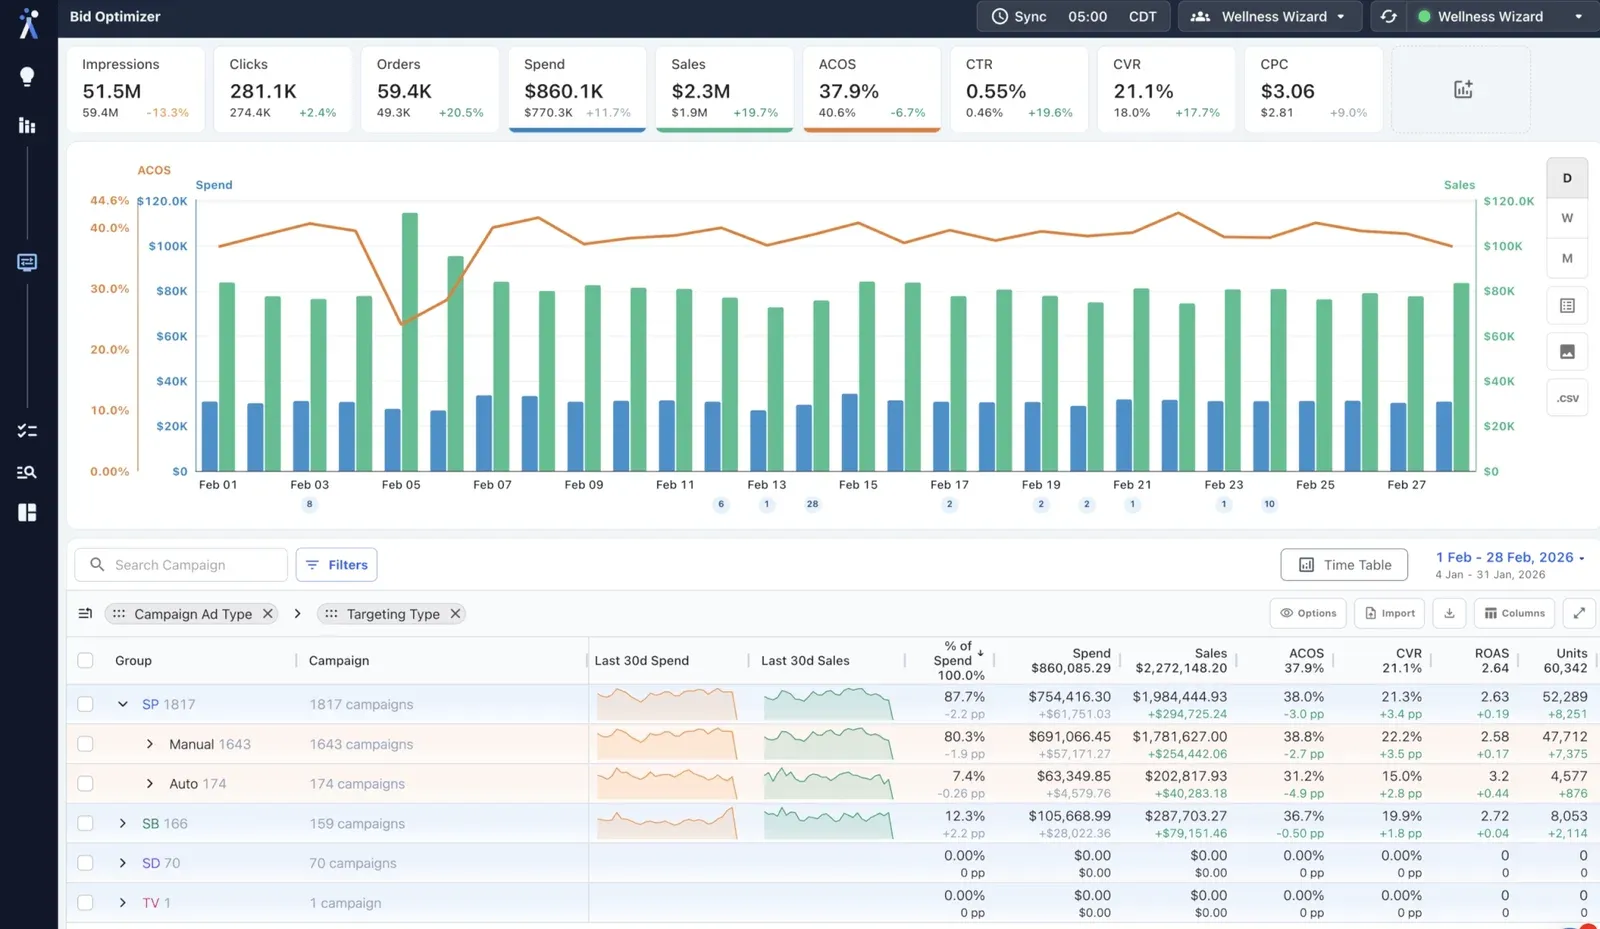
Task: Check the Auto 174 row checkbox
Action: point(85,784)
